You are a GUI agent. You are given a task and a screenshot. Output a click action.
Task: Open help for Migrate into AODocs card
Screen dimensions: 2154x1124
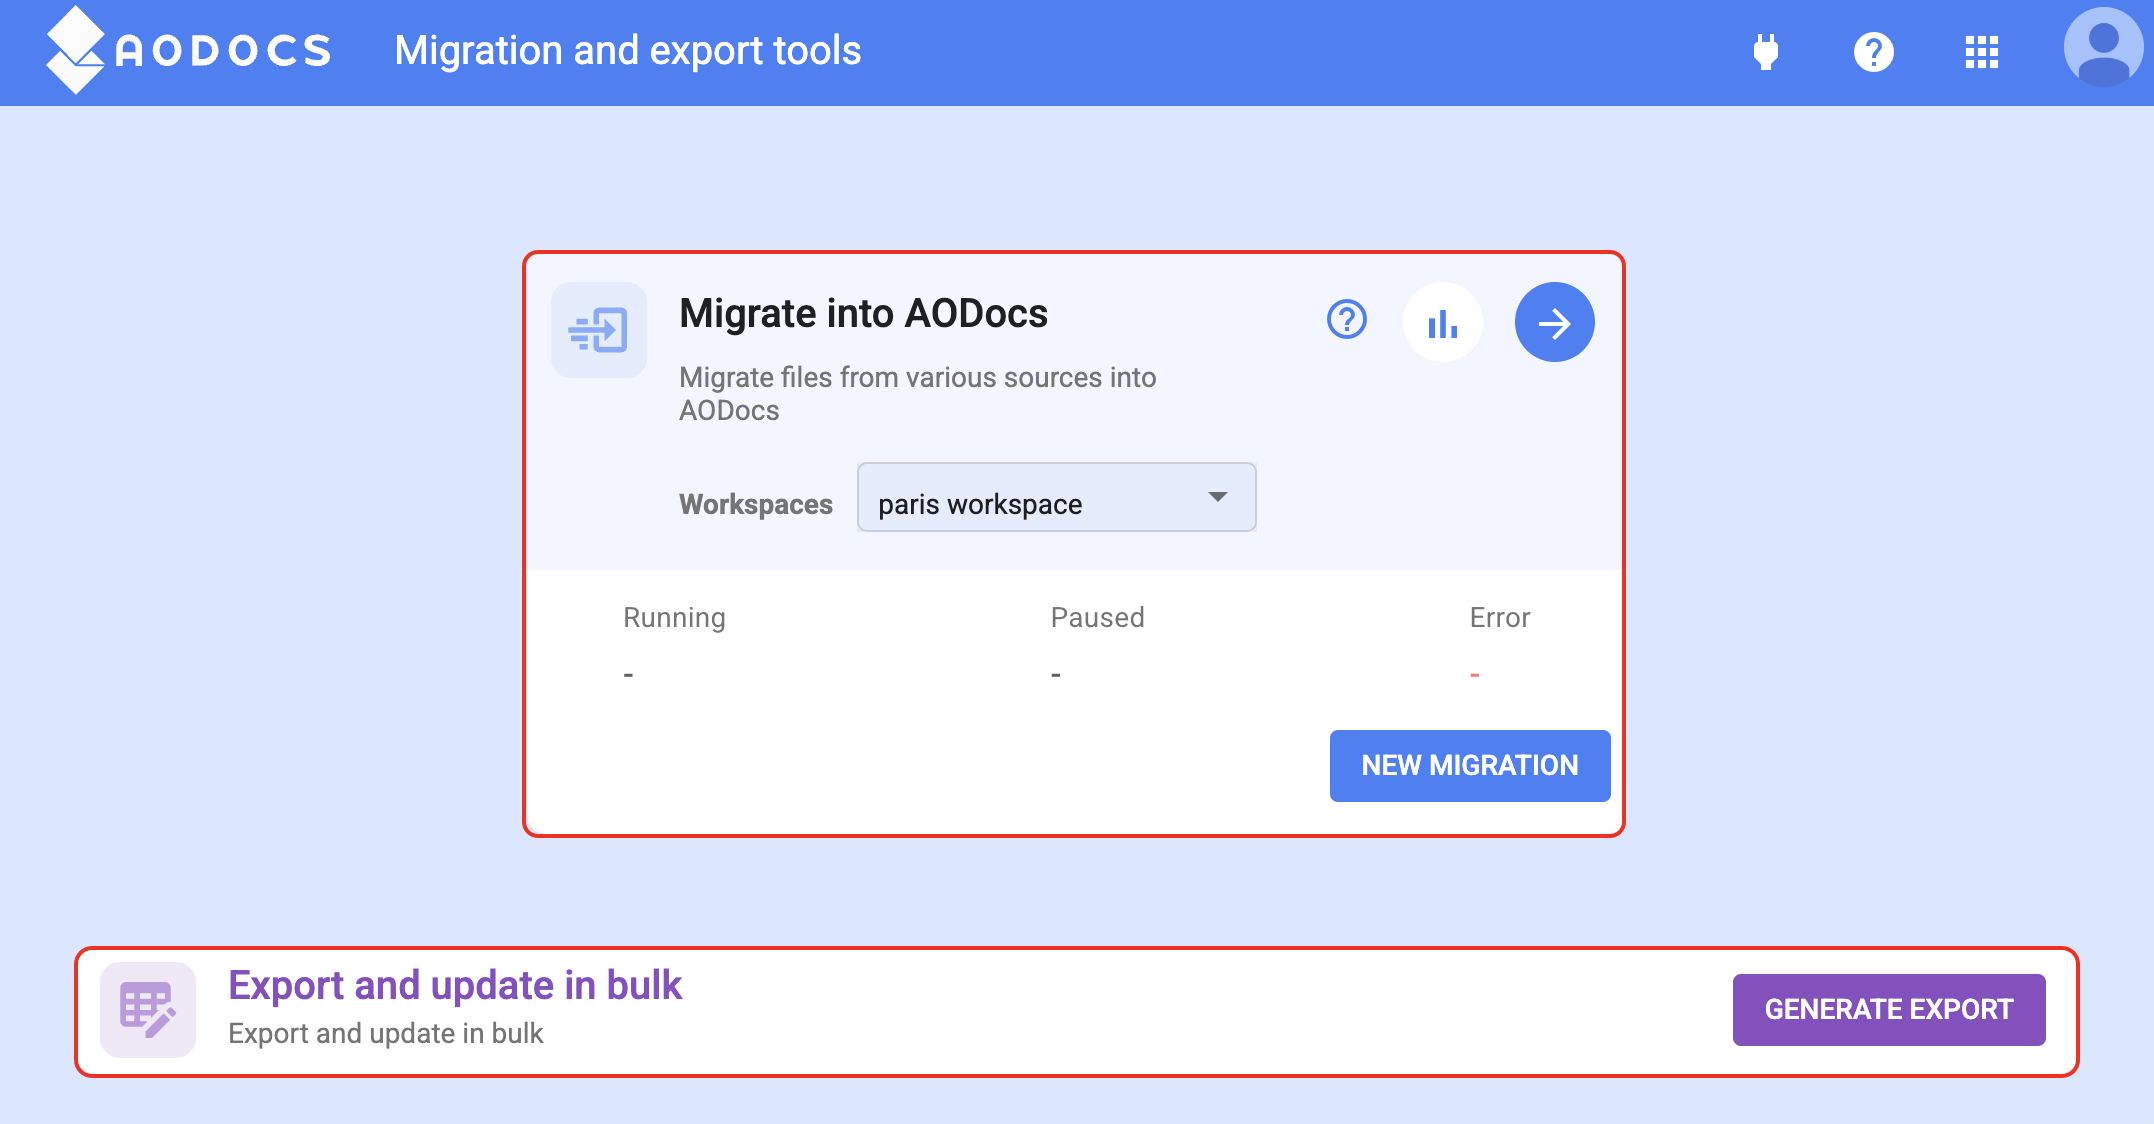coord(1346,320)
